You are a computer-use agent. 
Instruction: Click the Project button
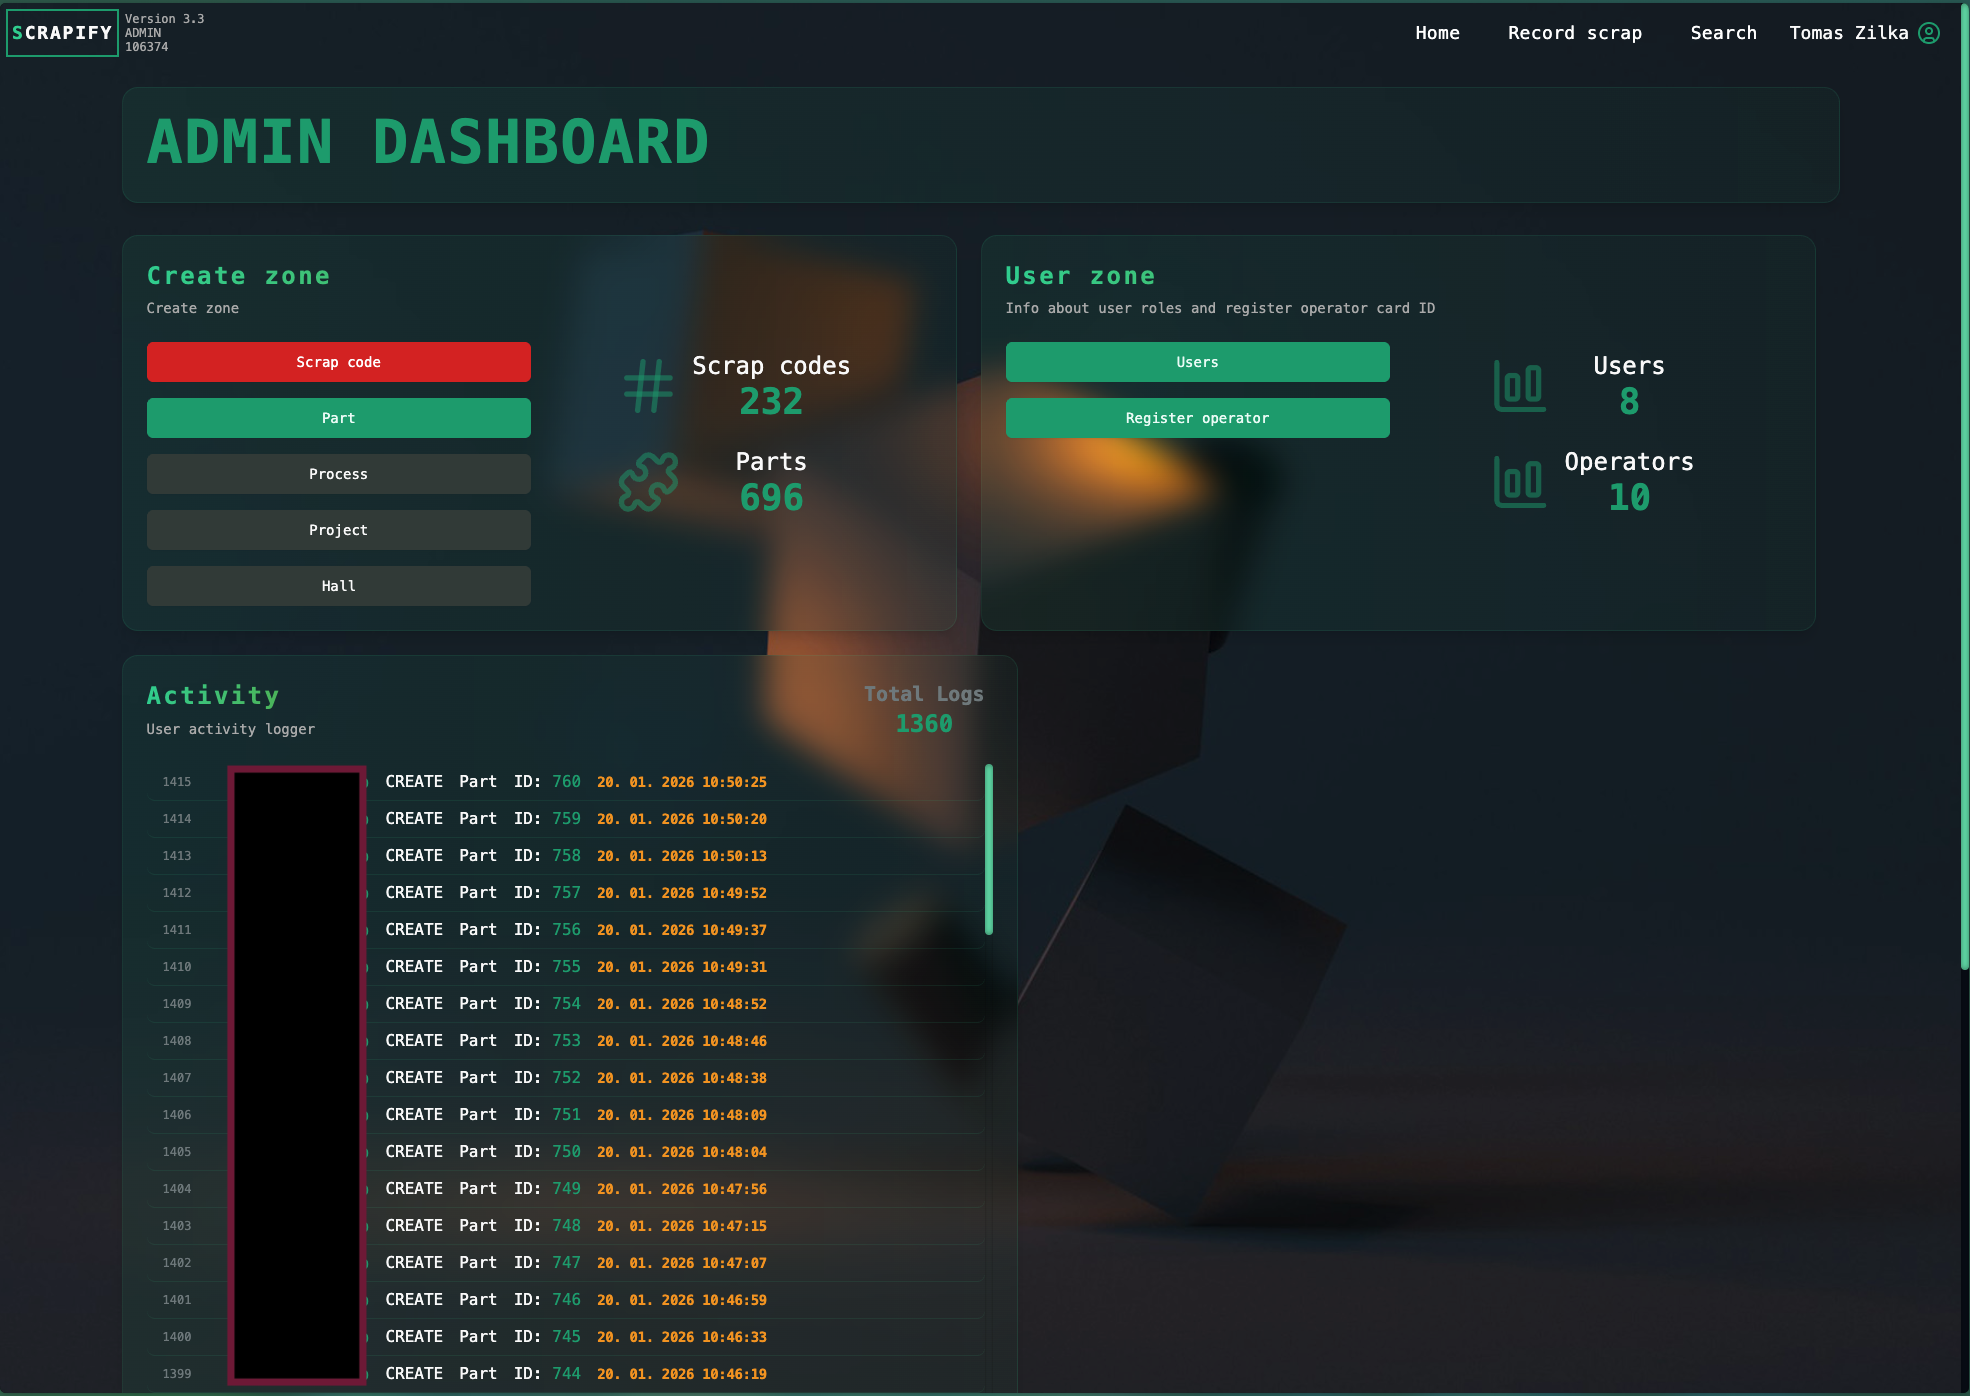[338, 530]
